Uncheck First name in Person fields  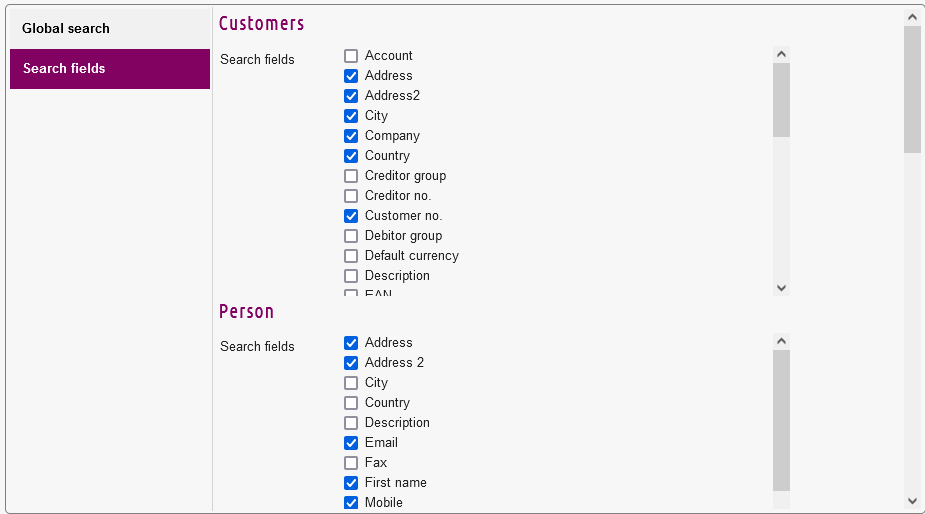[x=351, y=483]
